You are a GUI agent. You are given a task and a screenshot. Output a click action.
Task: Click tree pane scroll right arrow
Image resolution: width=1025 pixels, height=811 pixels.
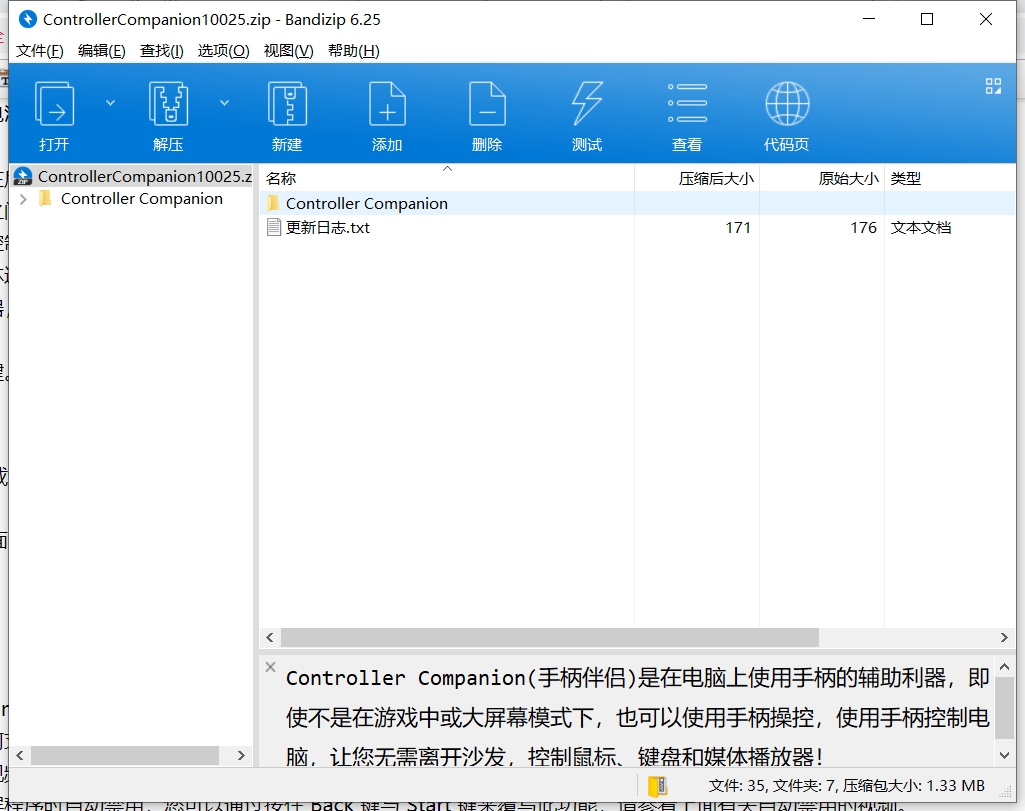(x=241, y=755)
